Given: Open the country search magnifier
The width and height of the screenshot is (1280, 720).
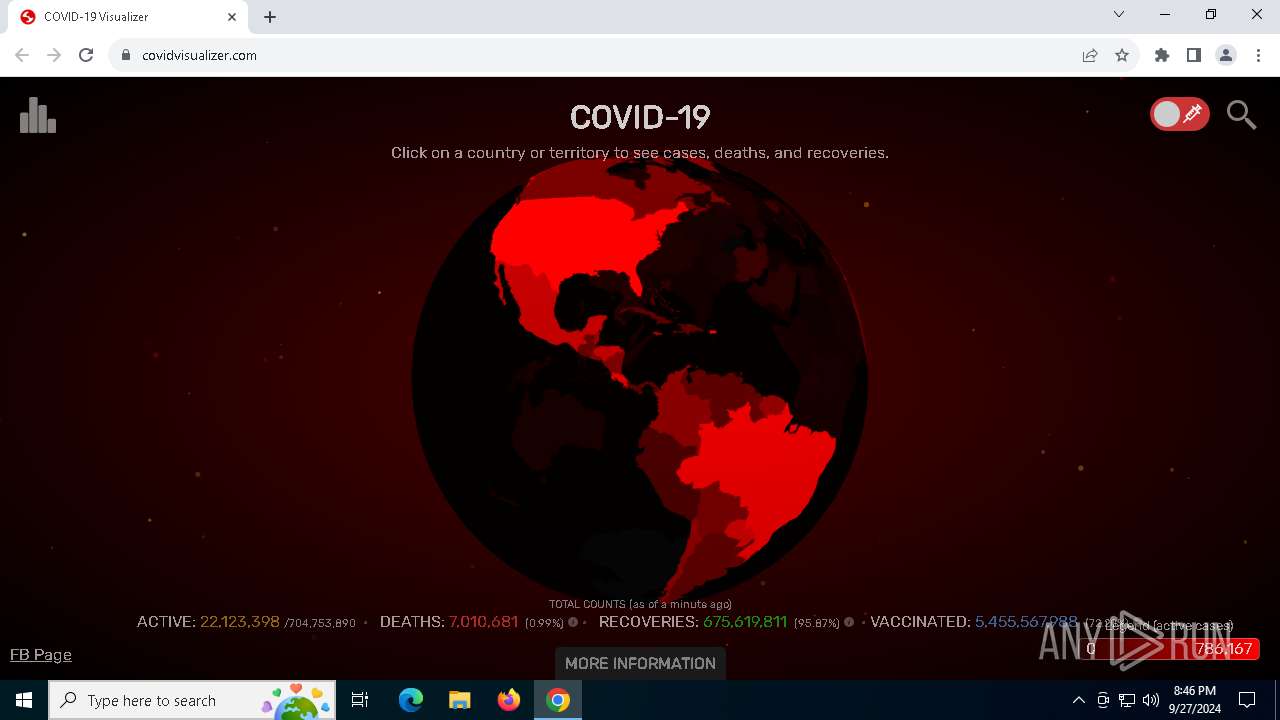Looking at the screenshot, I should (x=1241, y=115).
